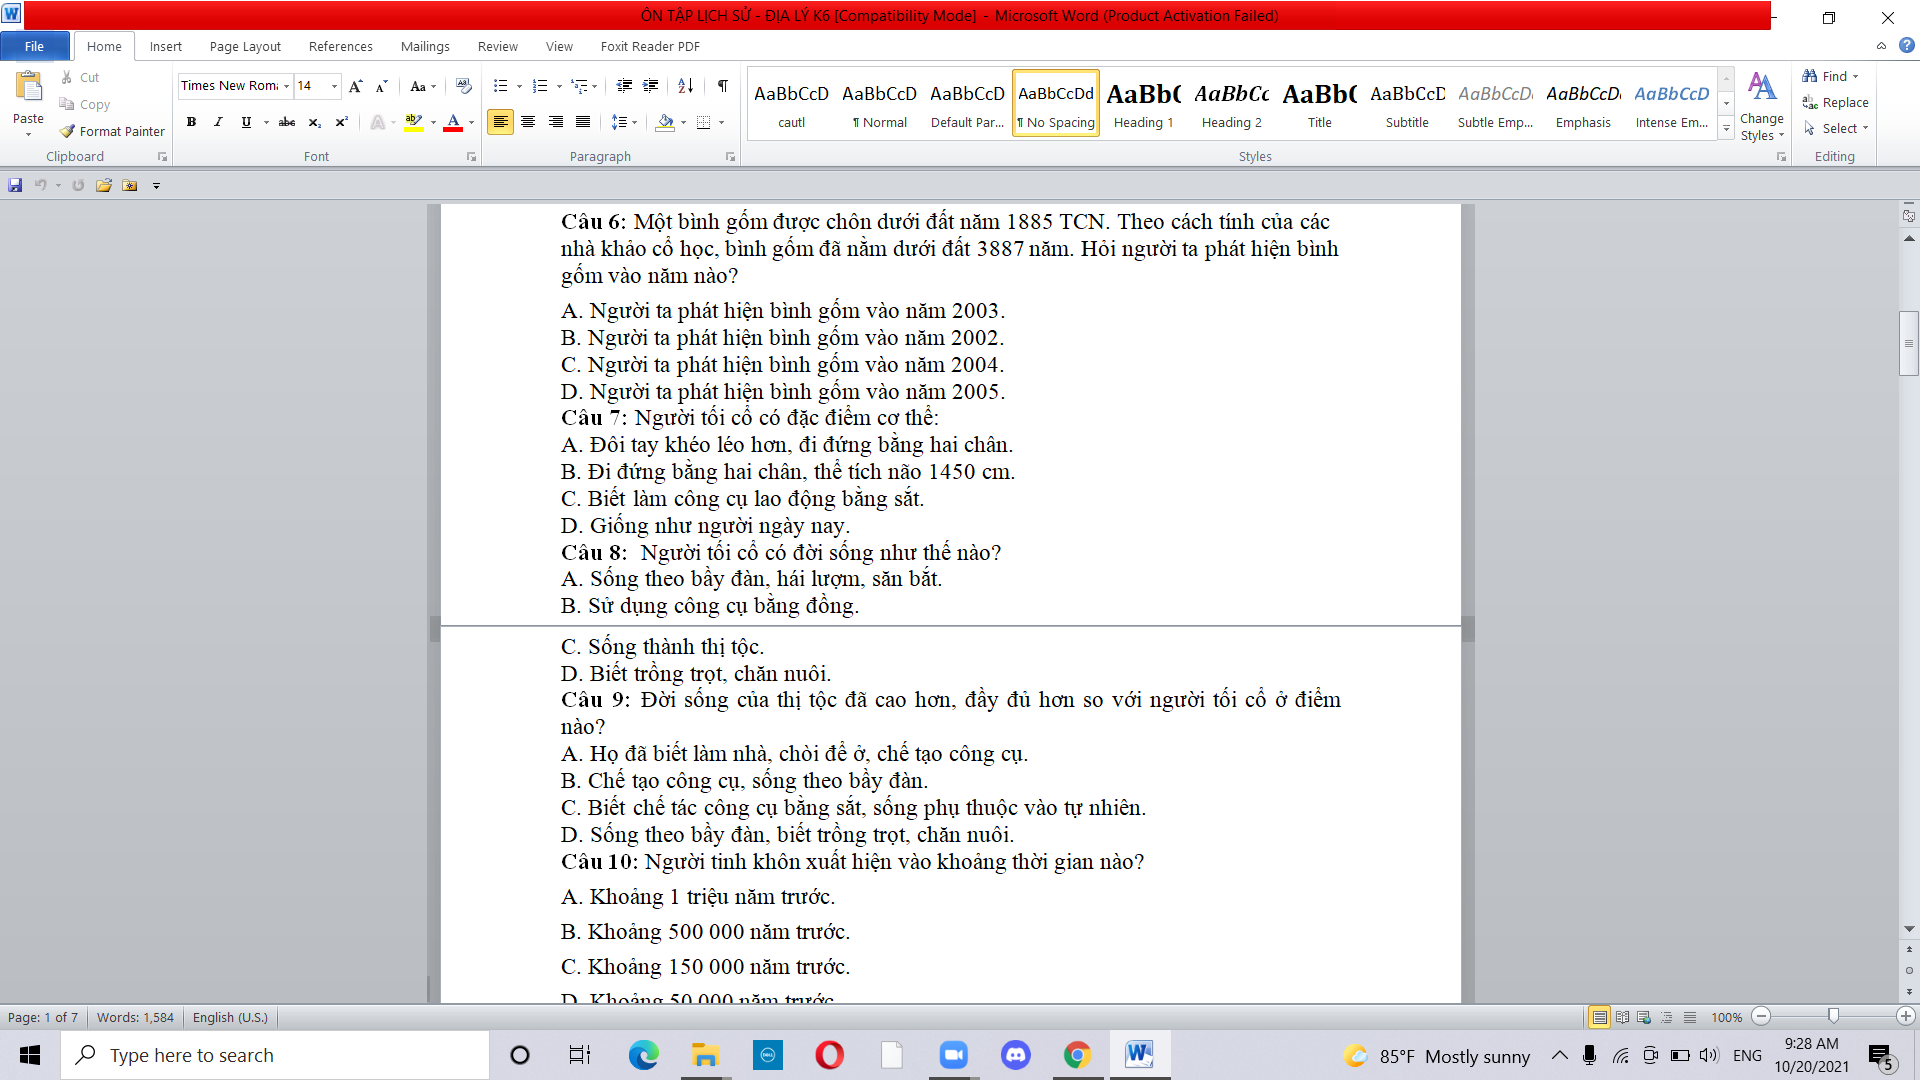Open the numbering list dropdown arrow
This screenshot has width=1920, height=1080.
(559, 86)
